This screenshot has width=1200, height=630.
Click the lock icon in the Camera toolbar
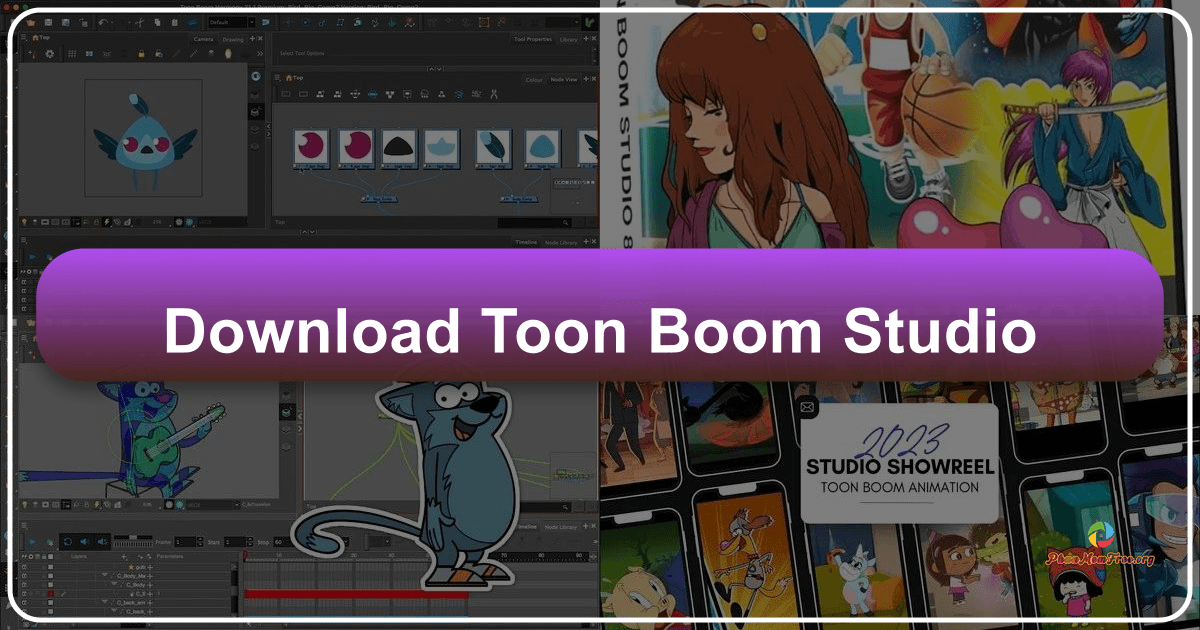pos(142,52)
